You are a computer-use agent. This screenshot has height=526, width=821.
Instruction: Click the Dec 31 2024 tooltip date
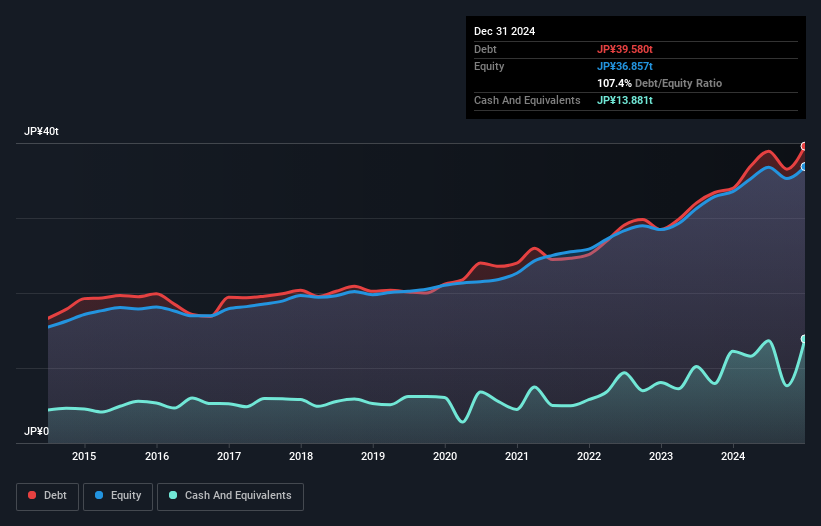(x=504, y=31)
